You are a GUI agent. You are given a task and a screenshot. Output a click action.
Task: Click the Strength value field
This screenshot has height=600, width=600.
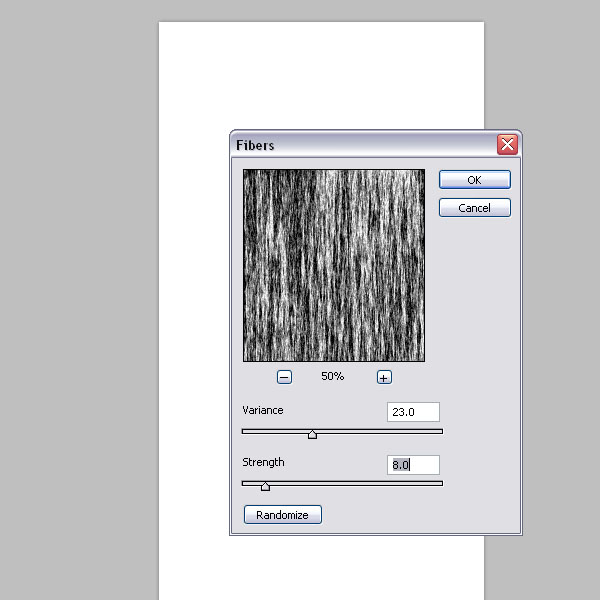(x=413, y=465)
